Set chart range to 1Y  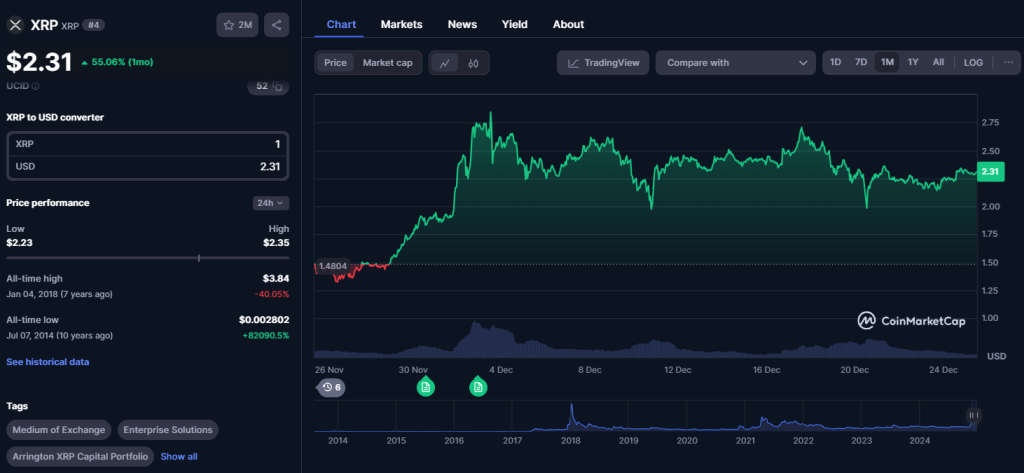[x=913, y=62]
